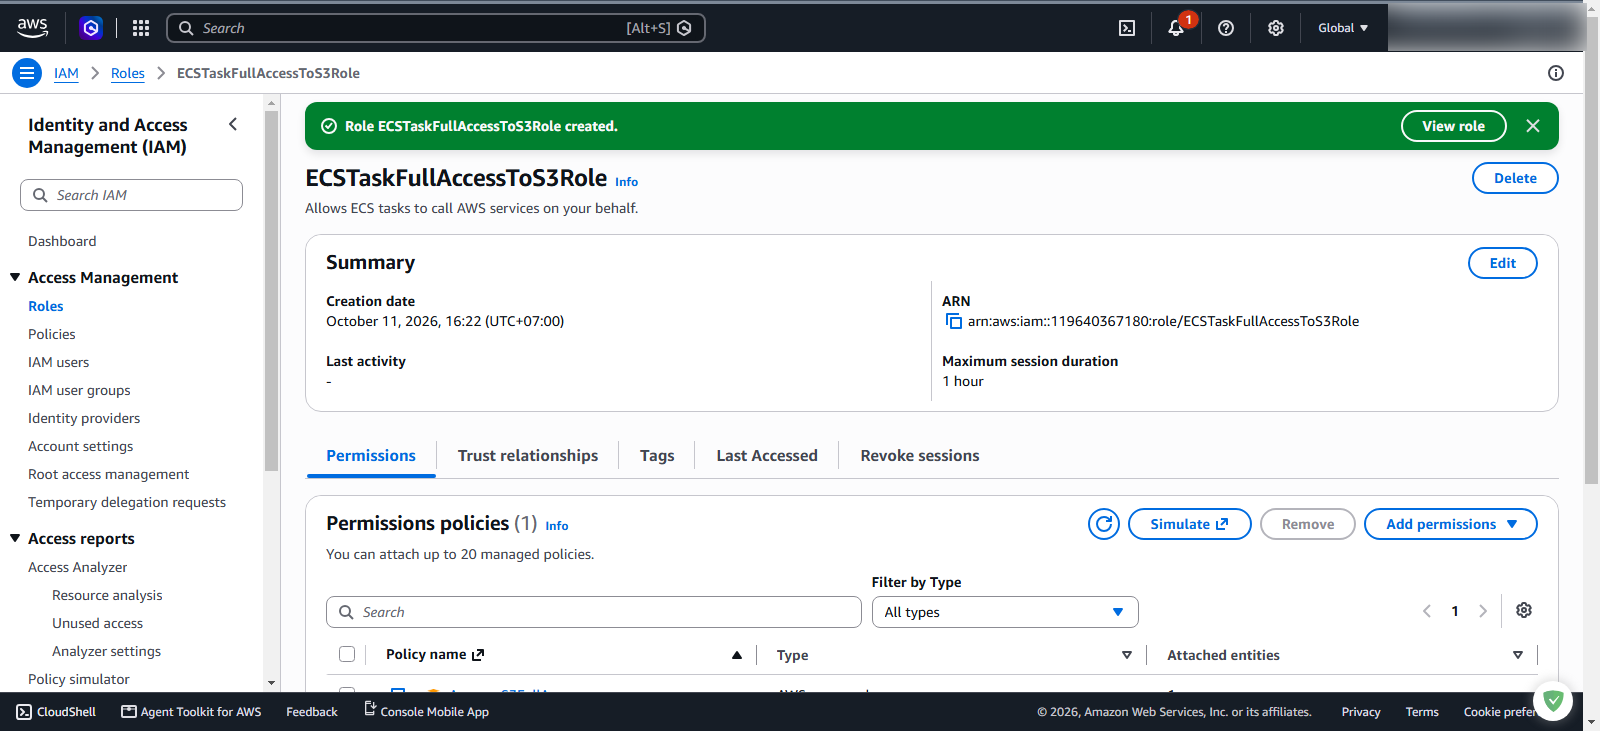This screenshot has height=731, width=1600.
Task: Switch to the Trust relationships tab
Action: point(528,455)
